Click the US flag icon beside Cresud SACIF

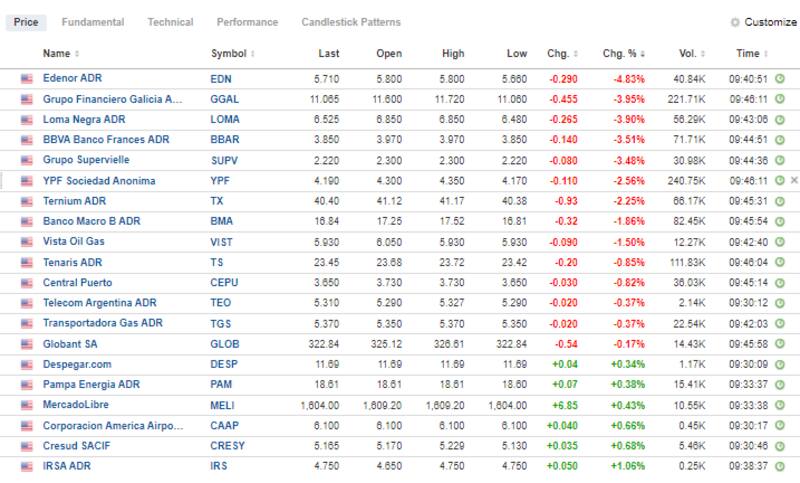[x=26, y=446]
